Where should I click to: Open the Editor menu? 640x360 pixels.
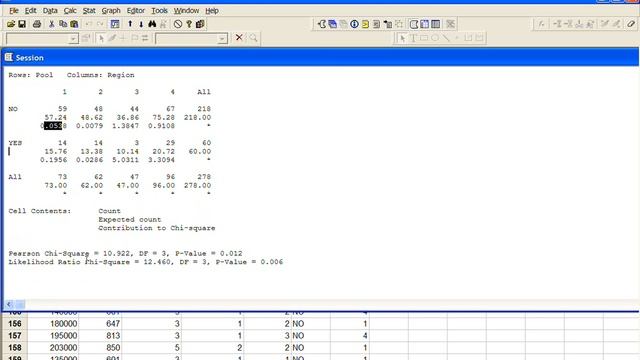tap(136, 11)
